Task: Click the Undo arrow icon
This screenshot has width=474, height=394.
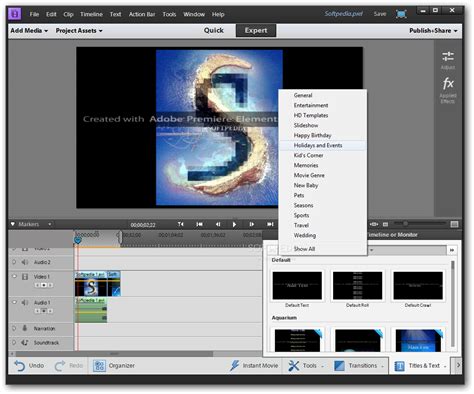Action: 20,366
